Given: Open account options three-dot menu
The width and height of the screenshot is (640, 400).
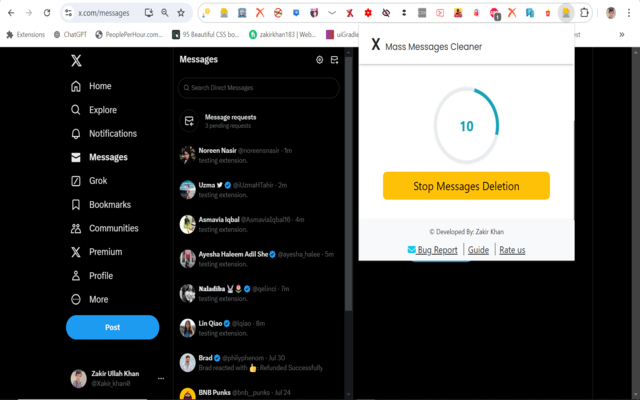Looking at the screenshot, I should [x=161, y=378].
